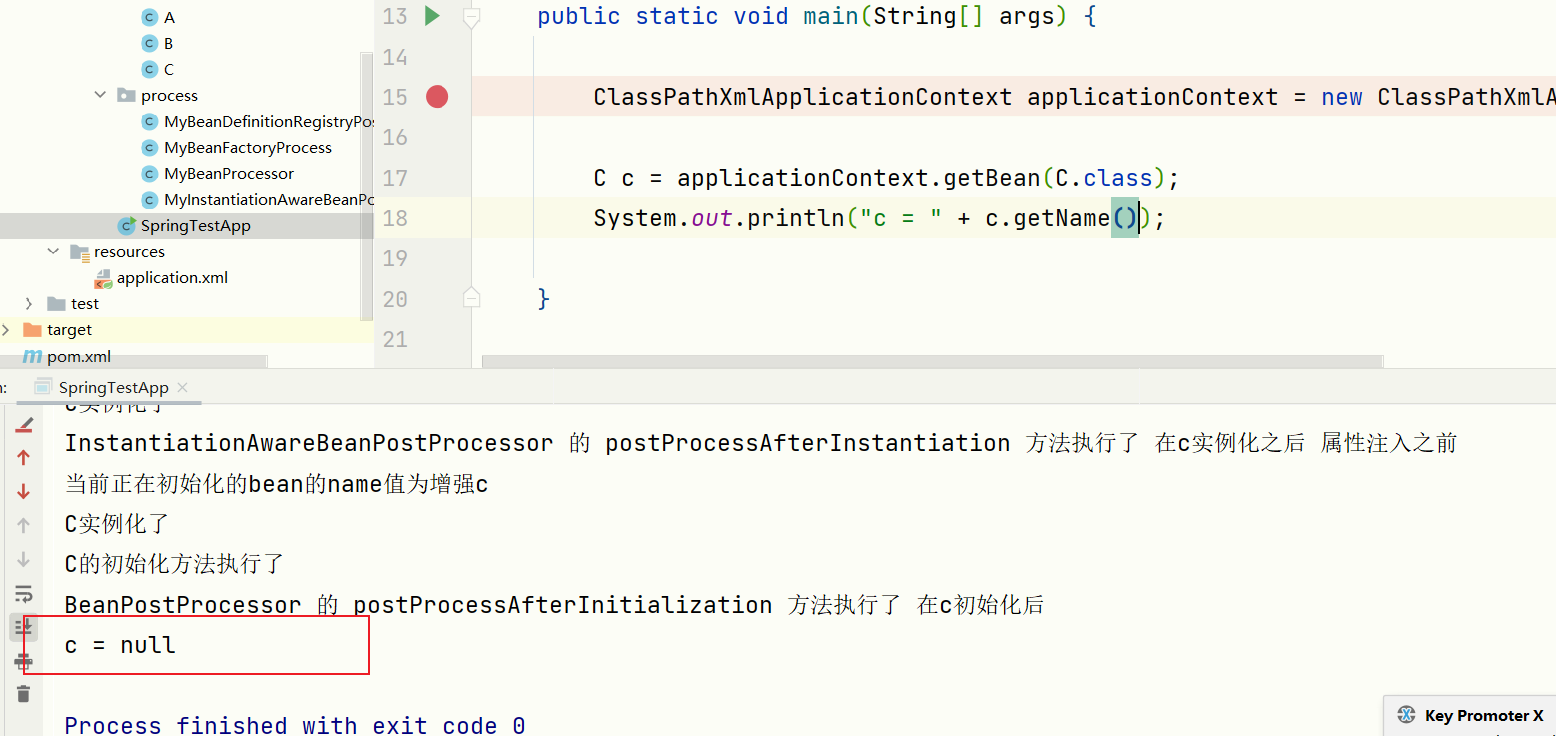Click console line 'c = null'
The image size is (1556, 736).
(120, 645)
